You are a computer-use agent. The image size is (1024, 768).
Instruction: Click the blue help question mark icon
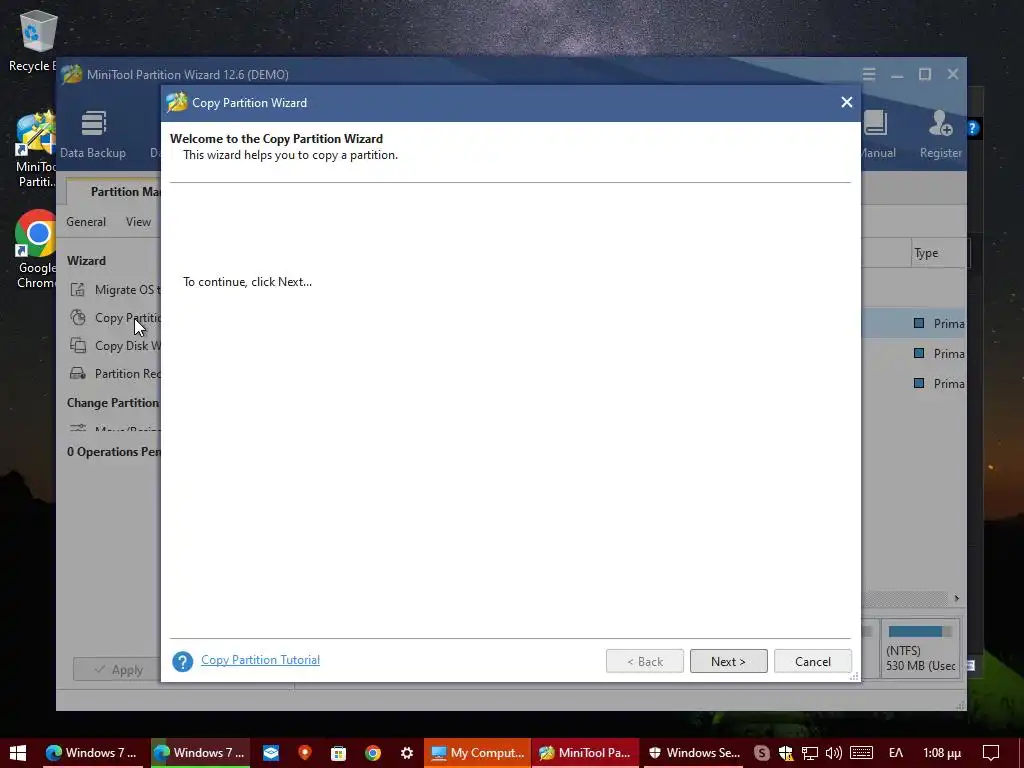coord(182,662)
